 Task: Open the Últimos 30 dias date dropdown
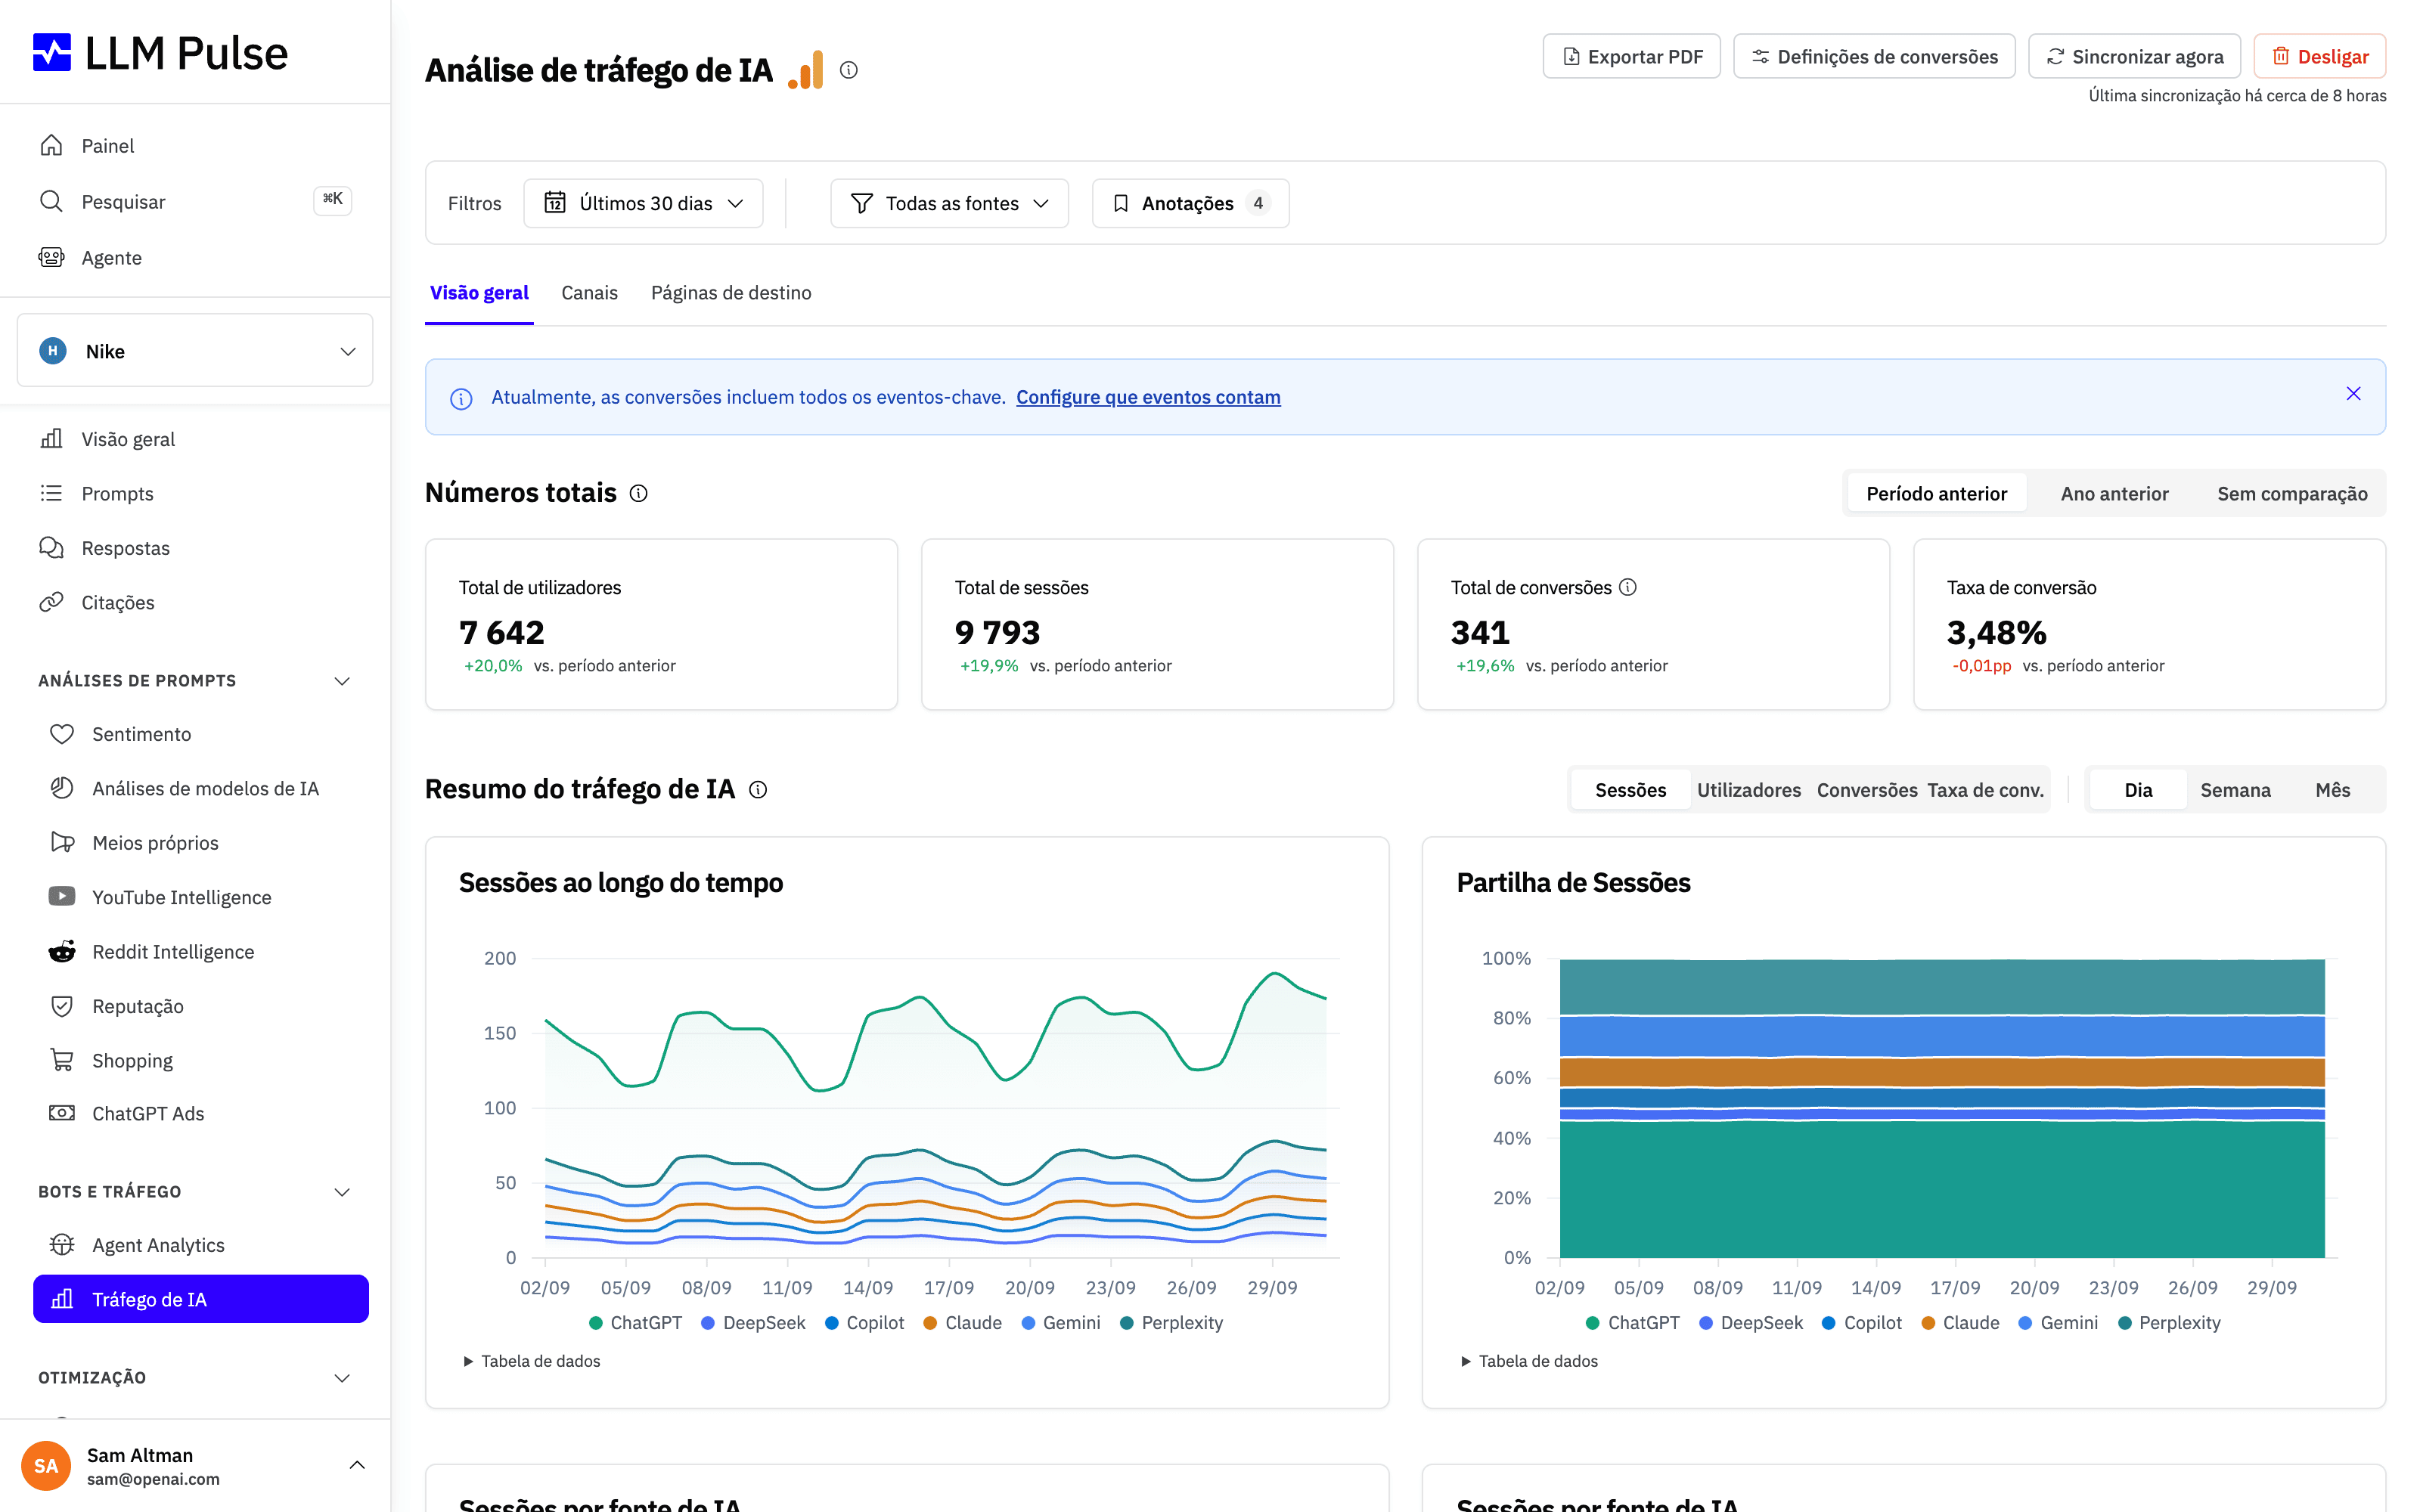[643, 203]
